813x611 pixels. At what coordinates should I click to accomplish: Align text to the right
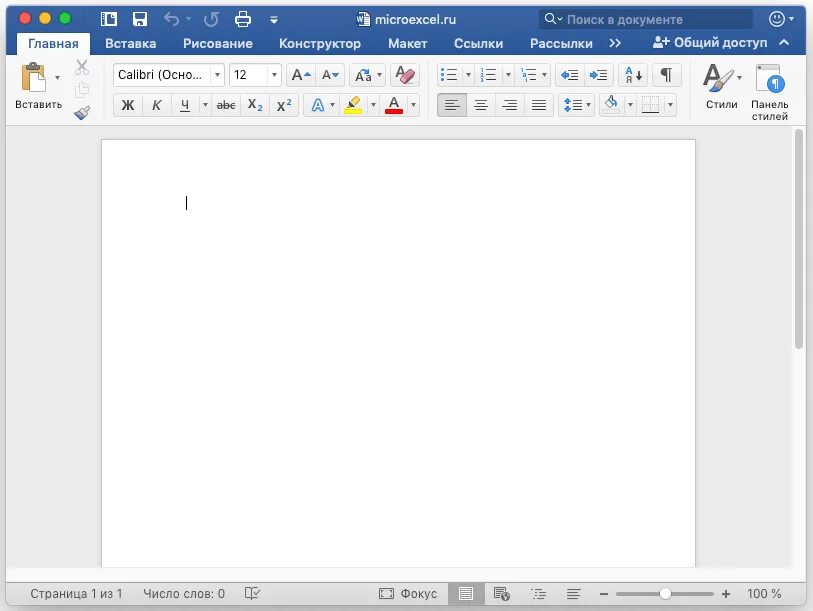pyautogui.click(x=510, y=105)
